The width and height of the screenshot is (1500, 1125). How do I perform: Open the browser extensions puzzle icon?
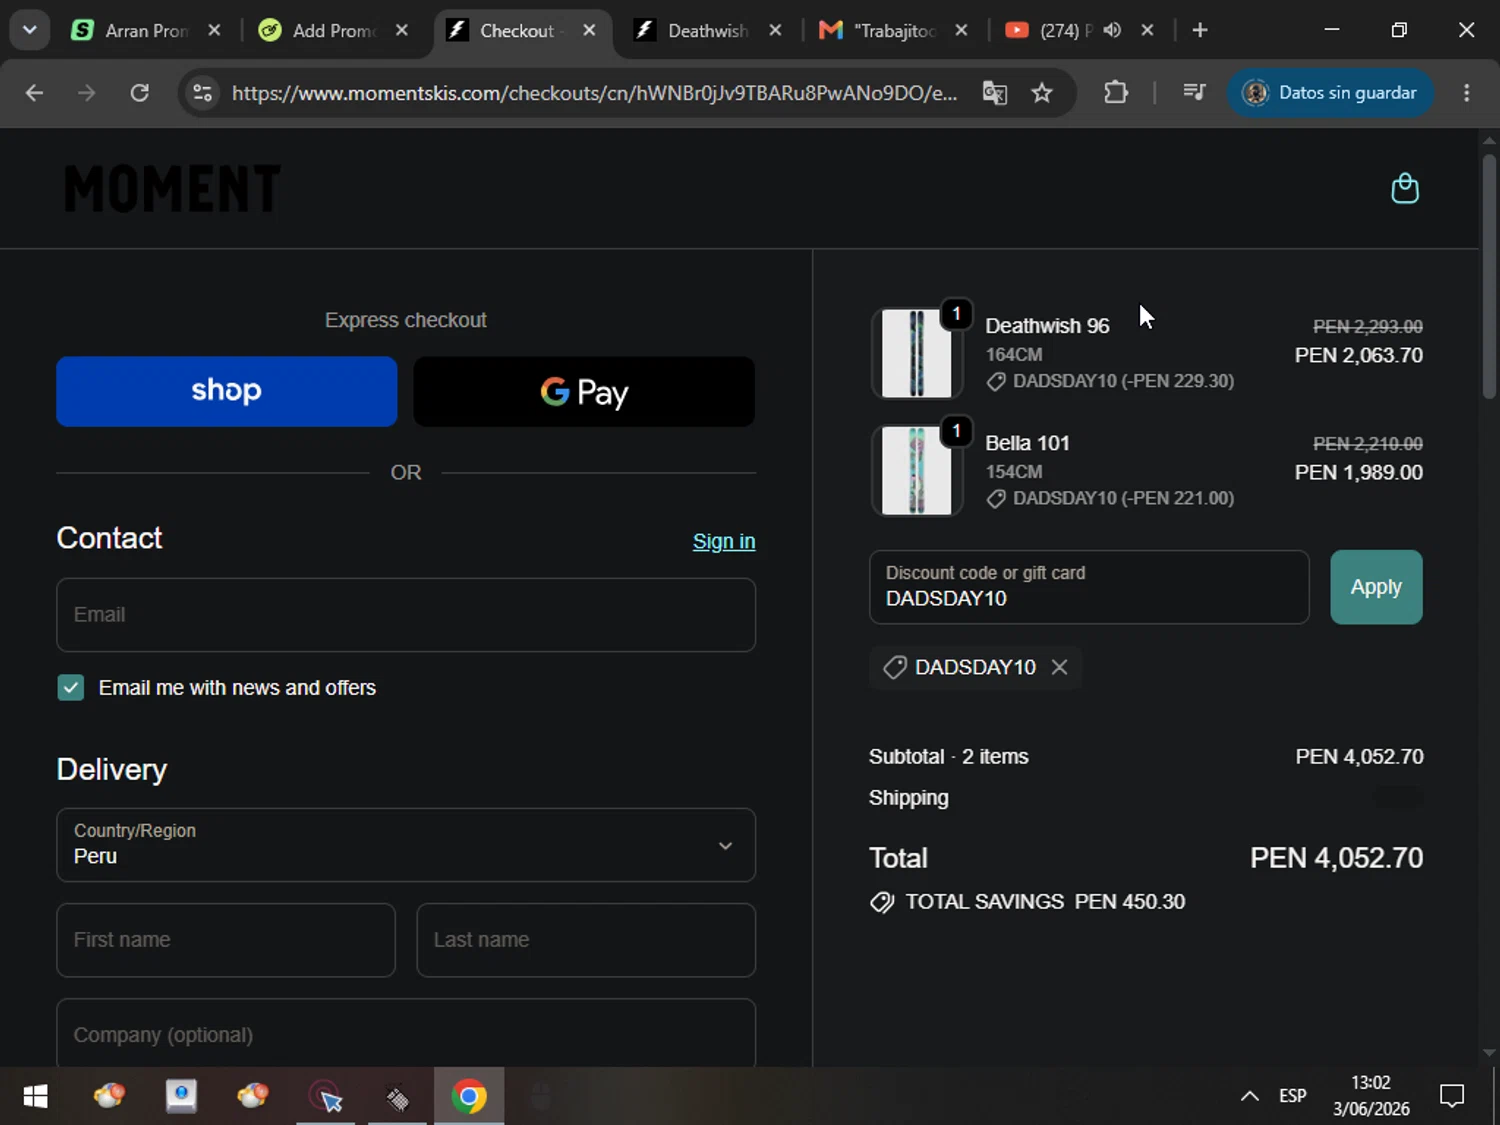coord(1116,93)
